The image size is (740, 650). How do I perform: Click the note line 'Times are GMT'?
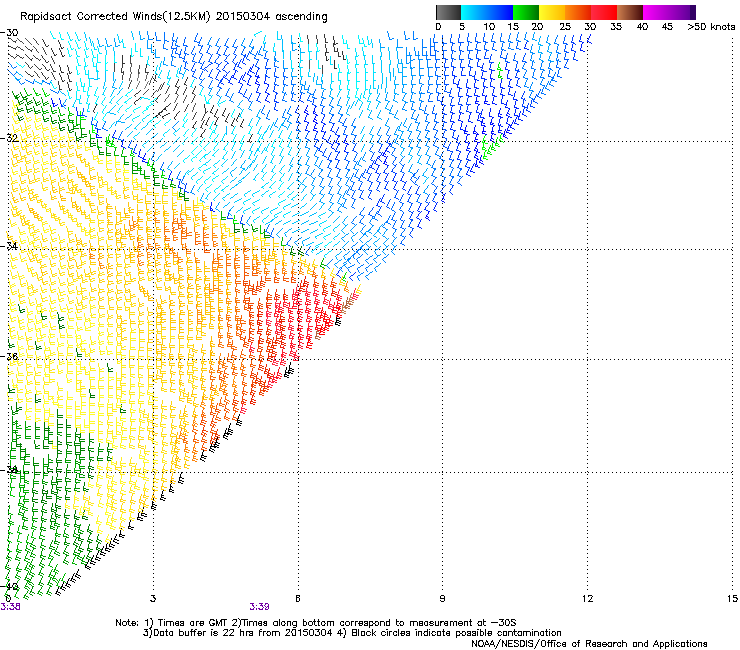pyautogui.click(x=191, y=623)
